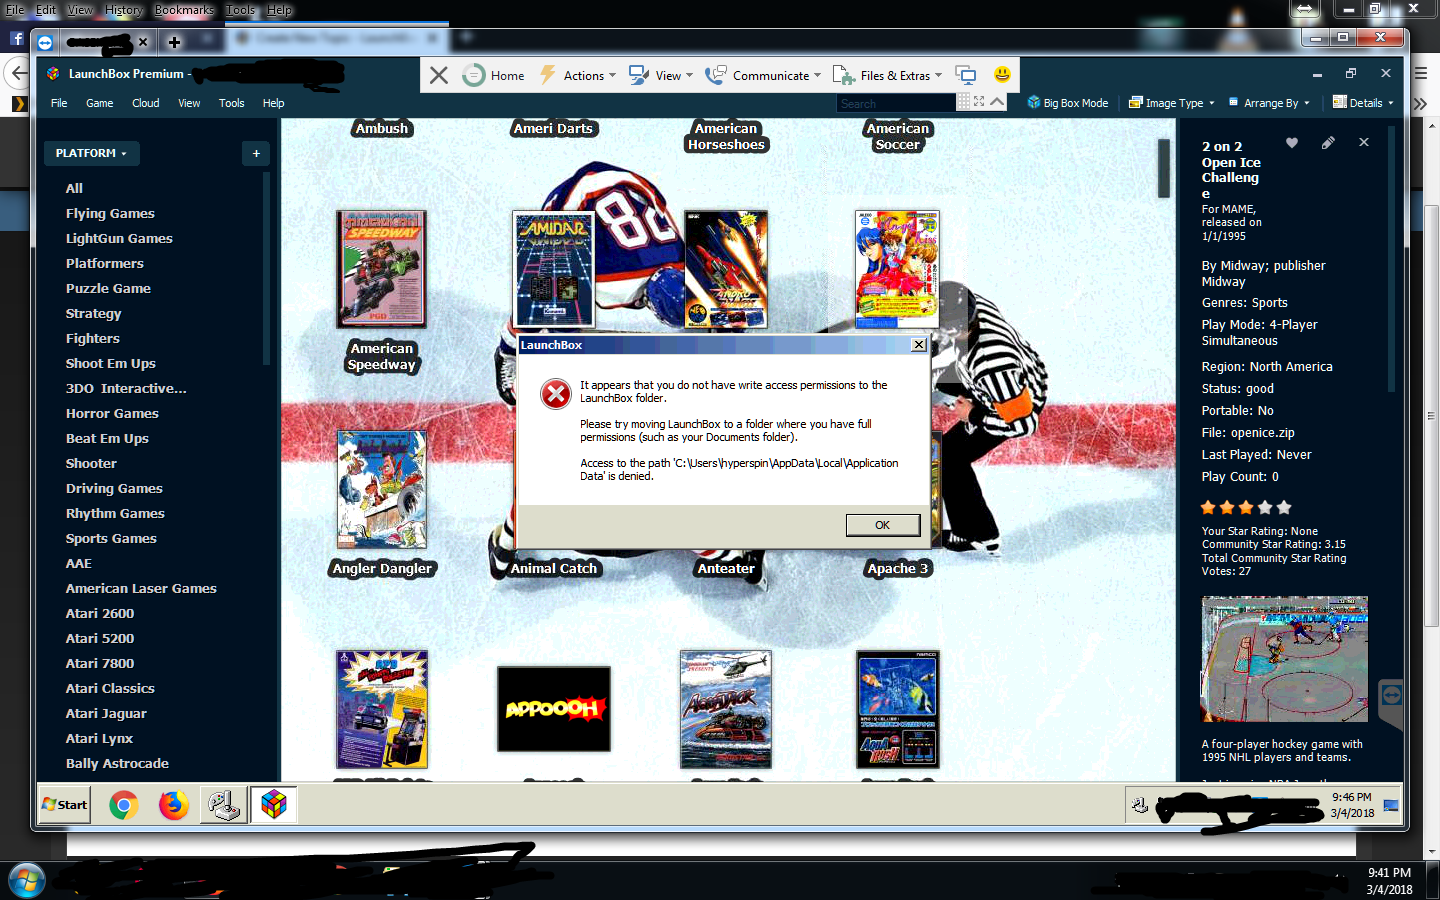Click the remote desktop show-desktop icon
The height and width of the screenshot is (900, 1440).
pos(1390,805)
